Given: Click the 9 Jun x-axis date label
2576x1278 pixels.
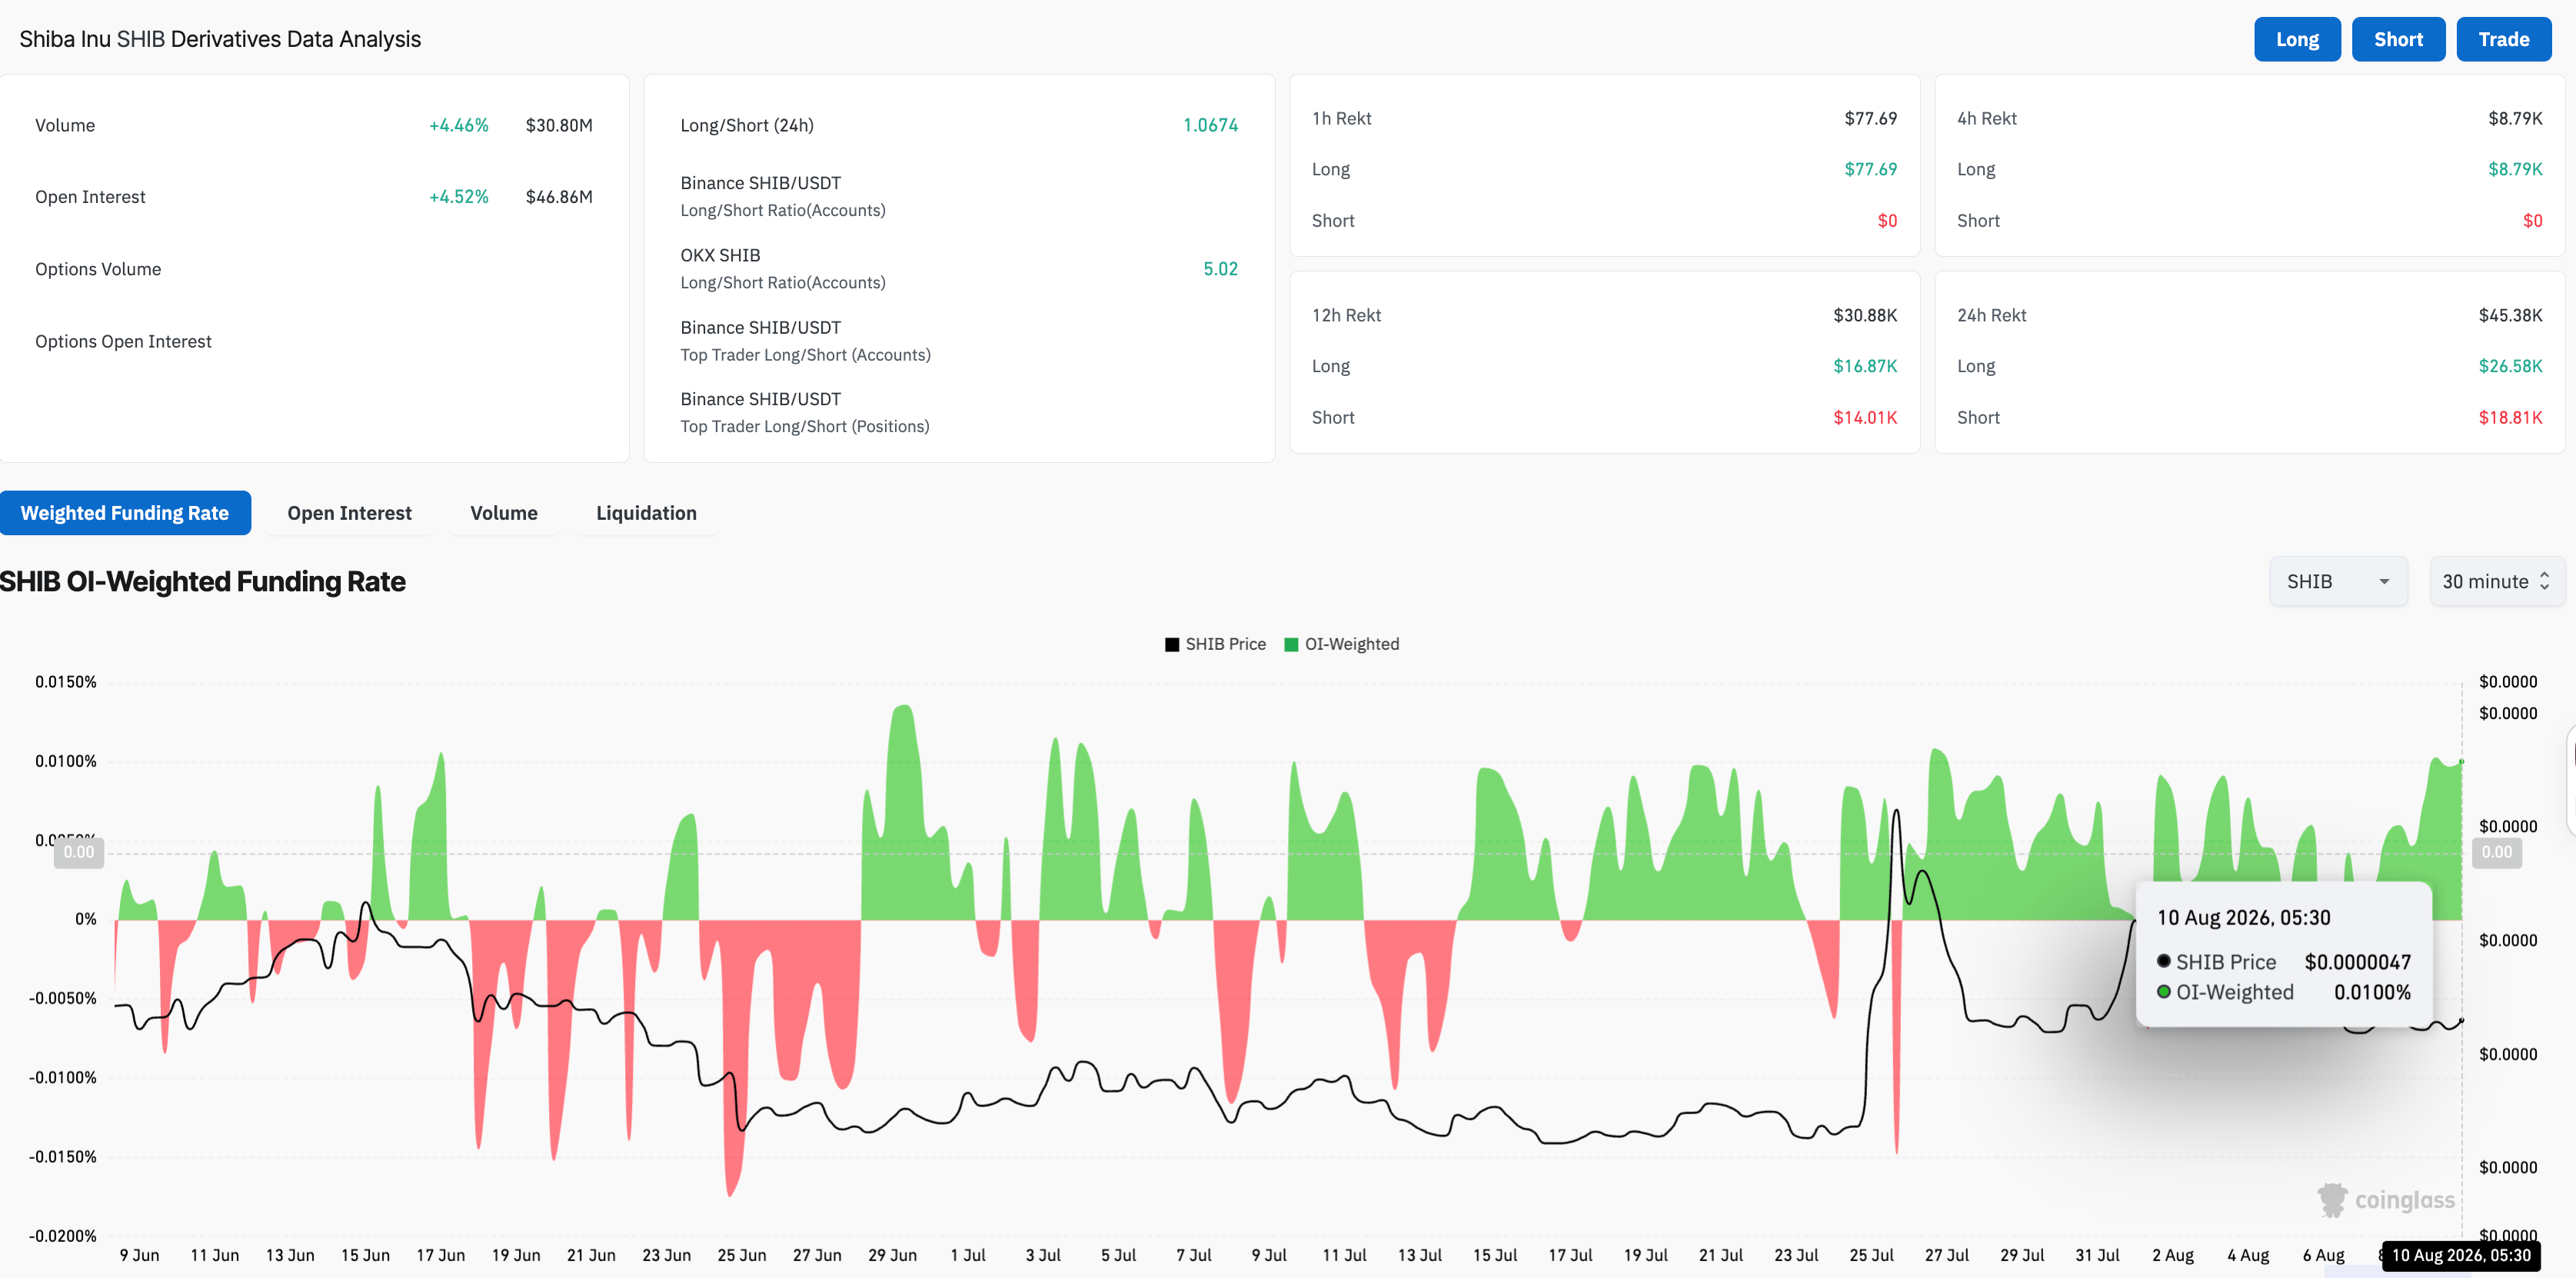Looking at the screenshot, I should click(139, 1255).
